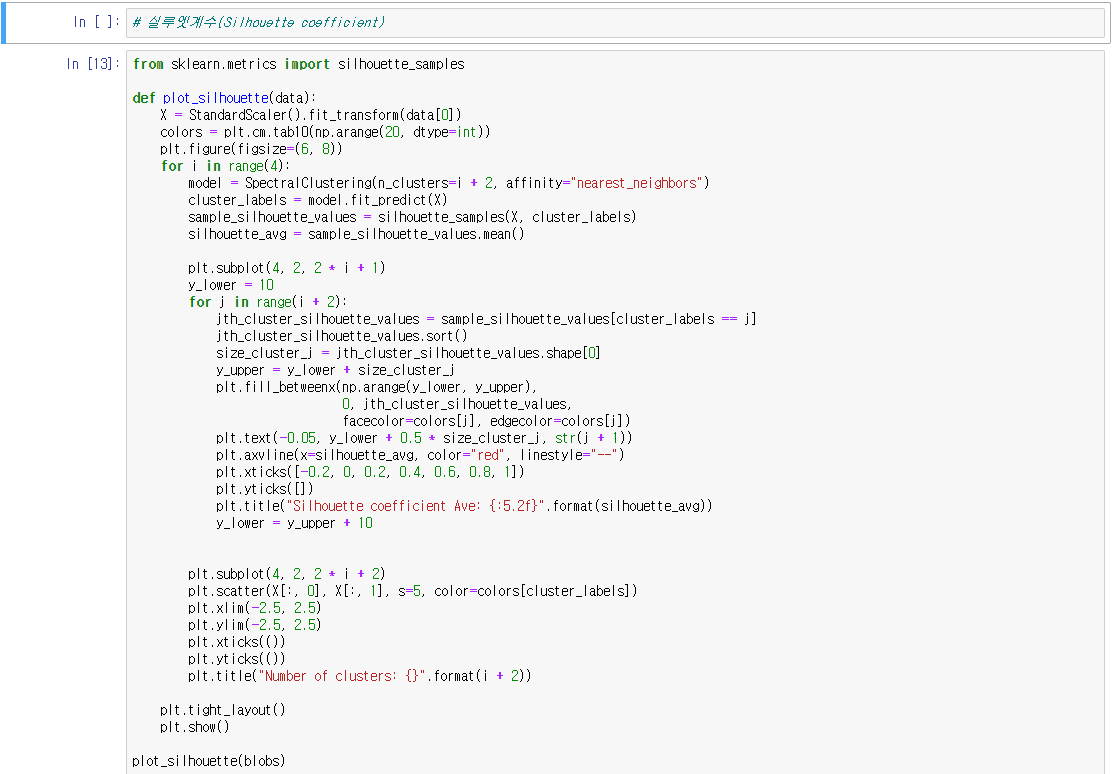Click the 'plt.yticks(())' line
Screen dimensions: 1113x774
[x=237, y=660]
